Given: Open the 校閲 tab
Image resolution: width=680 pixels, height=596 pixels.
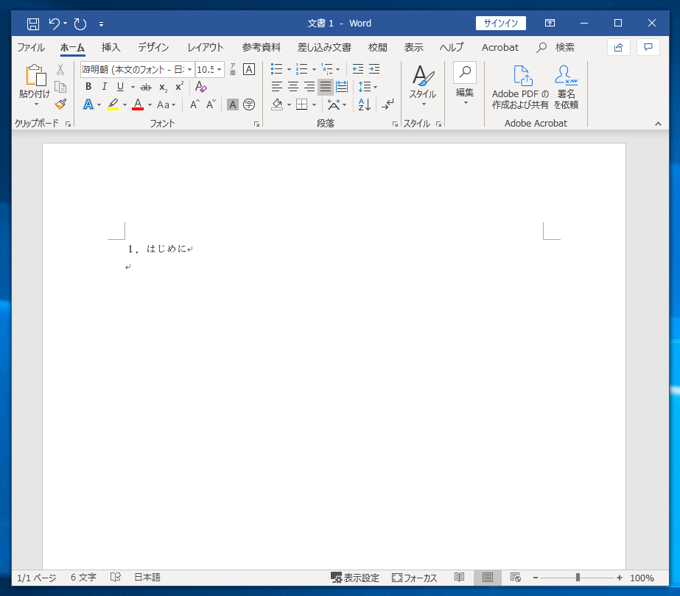Looking at the screenshot, I should tap(377, 47).
